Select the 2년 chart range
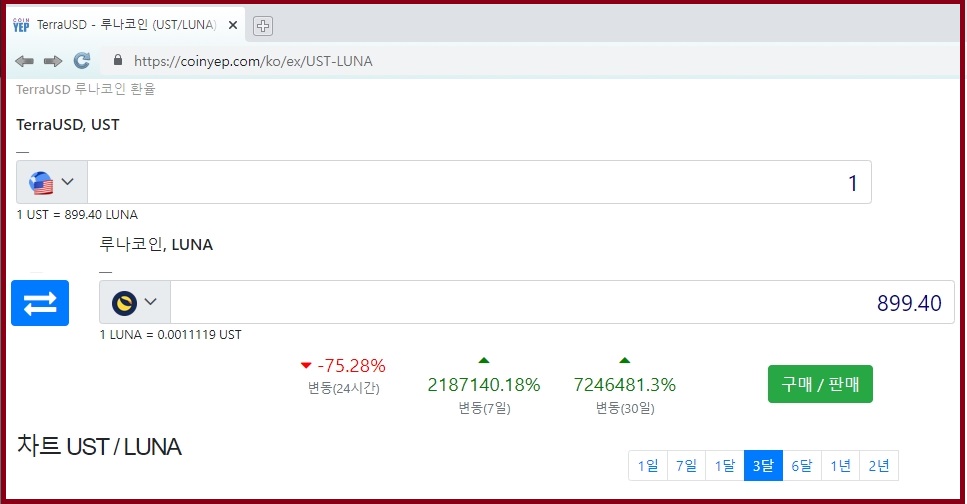The width and height of the screenshot is (967, 504). [879, 466]
